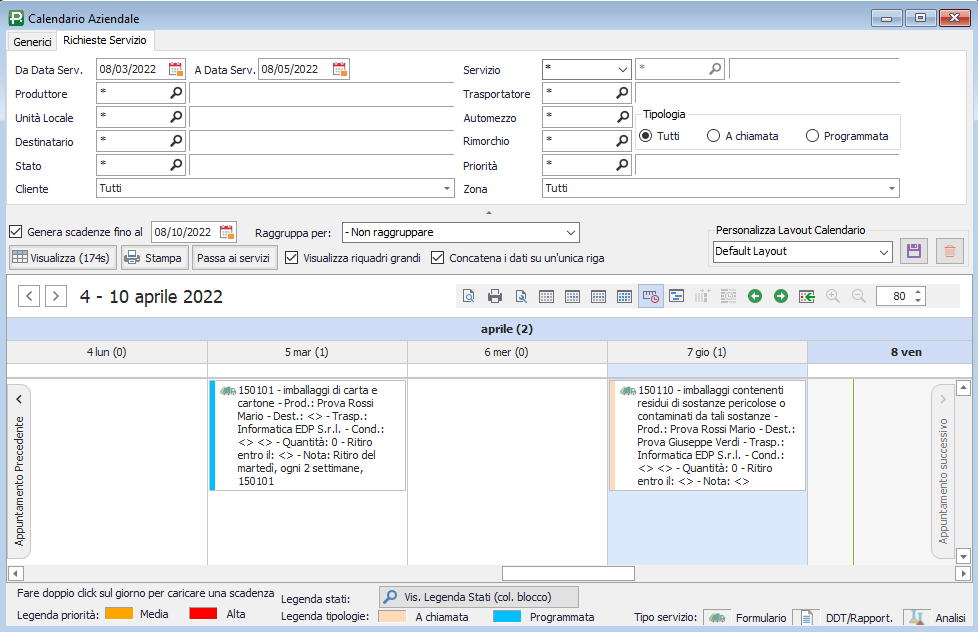Image resolution: width=978 pixels, height=632 pixels.
Task: Select the Richieste Servizio tab
Action: [104, 40]
